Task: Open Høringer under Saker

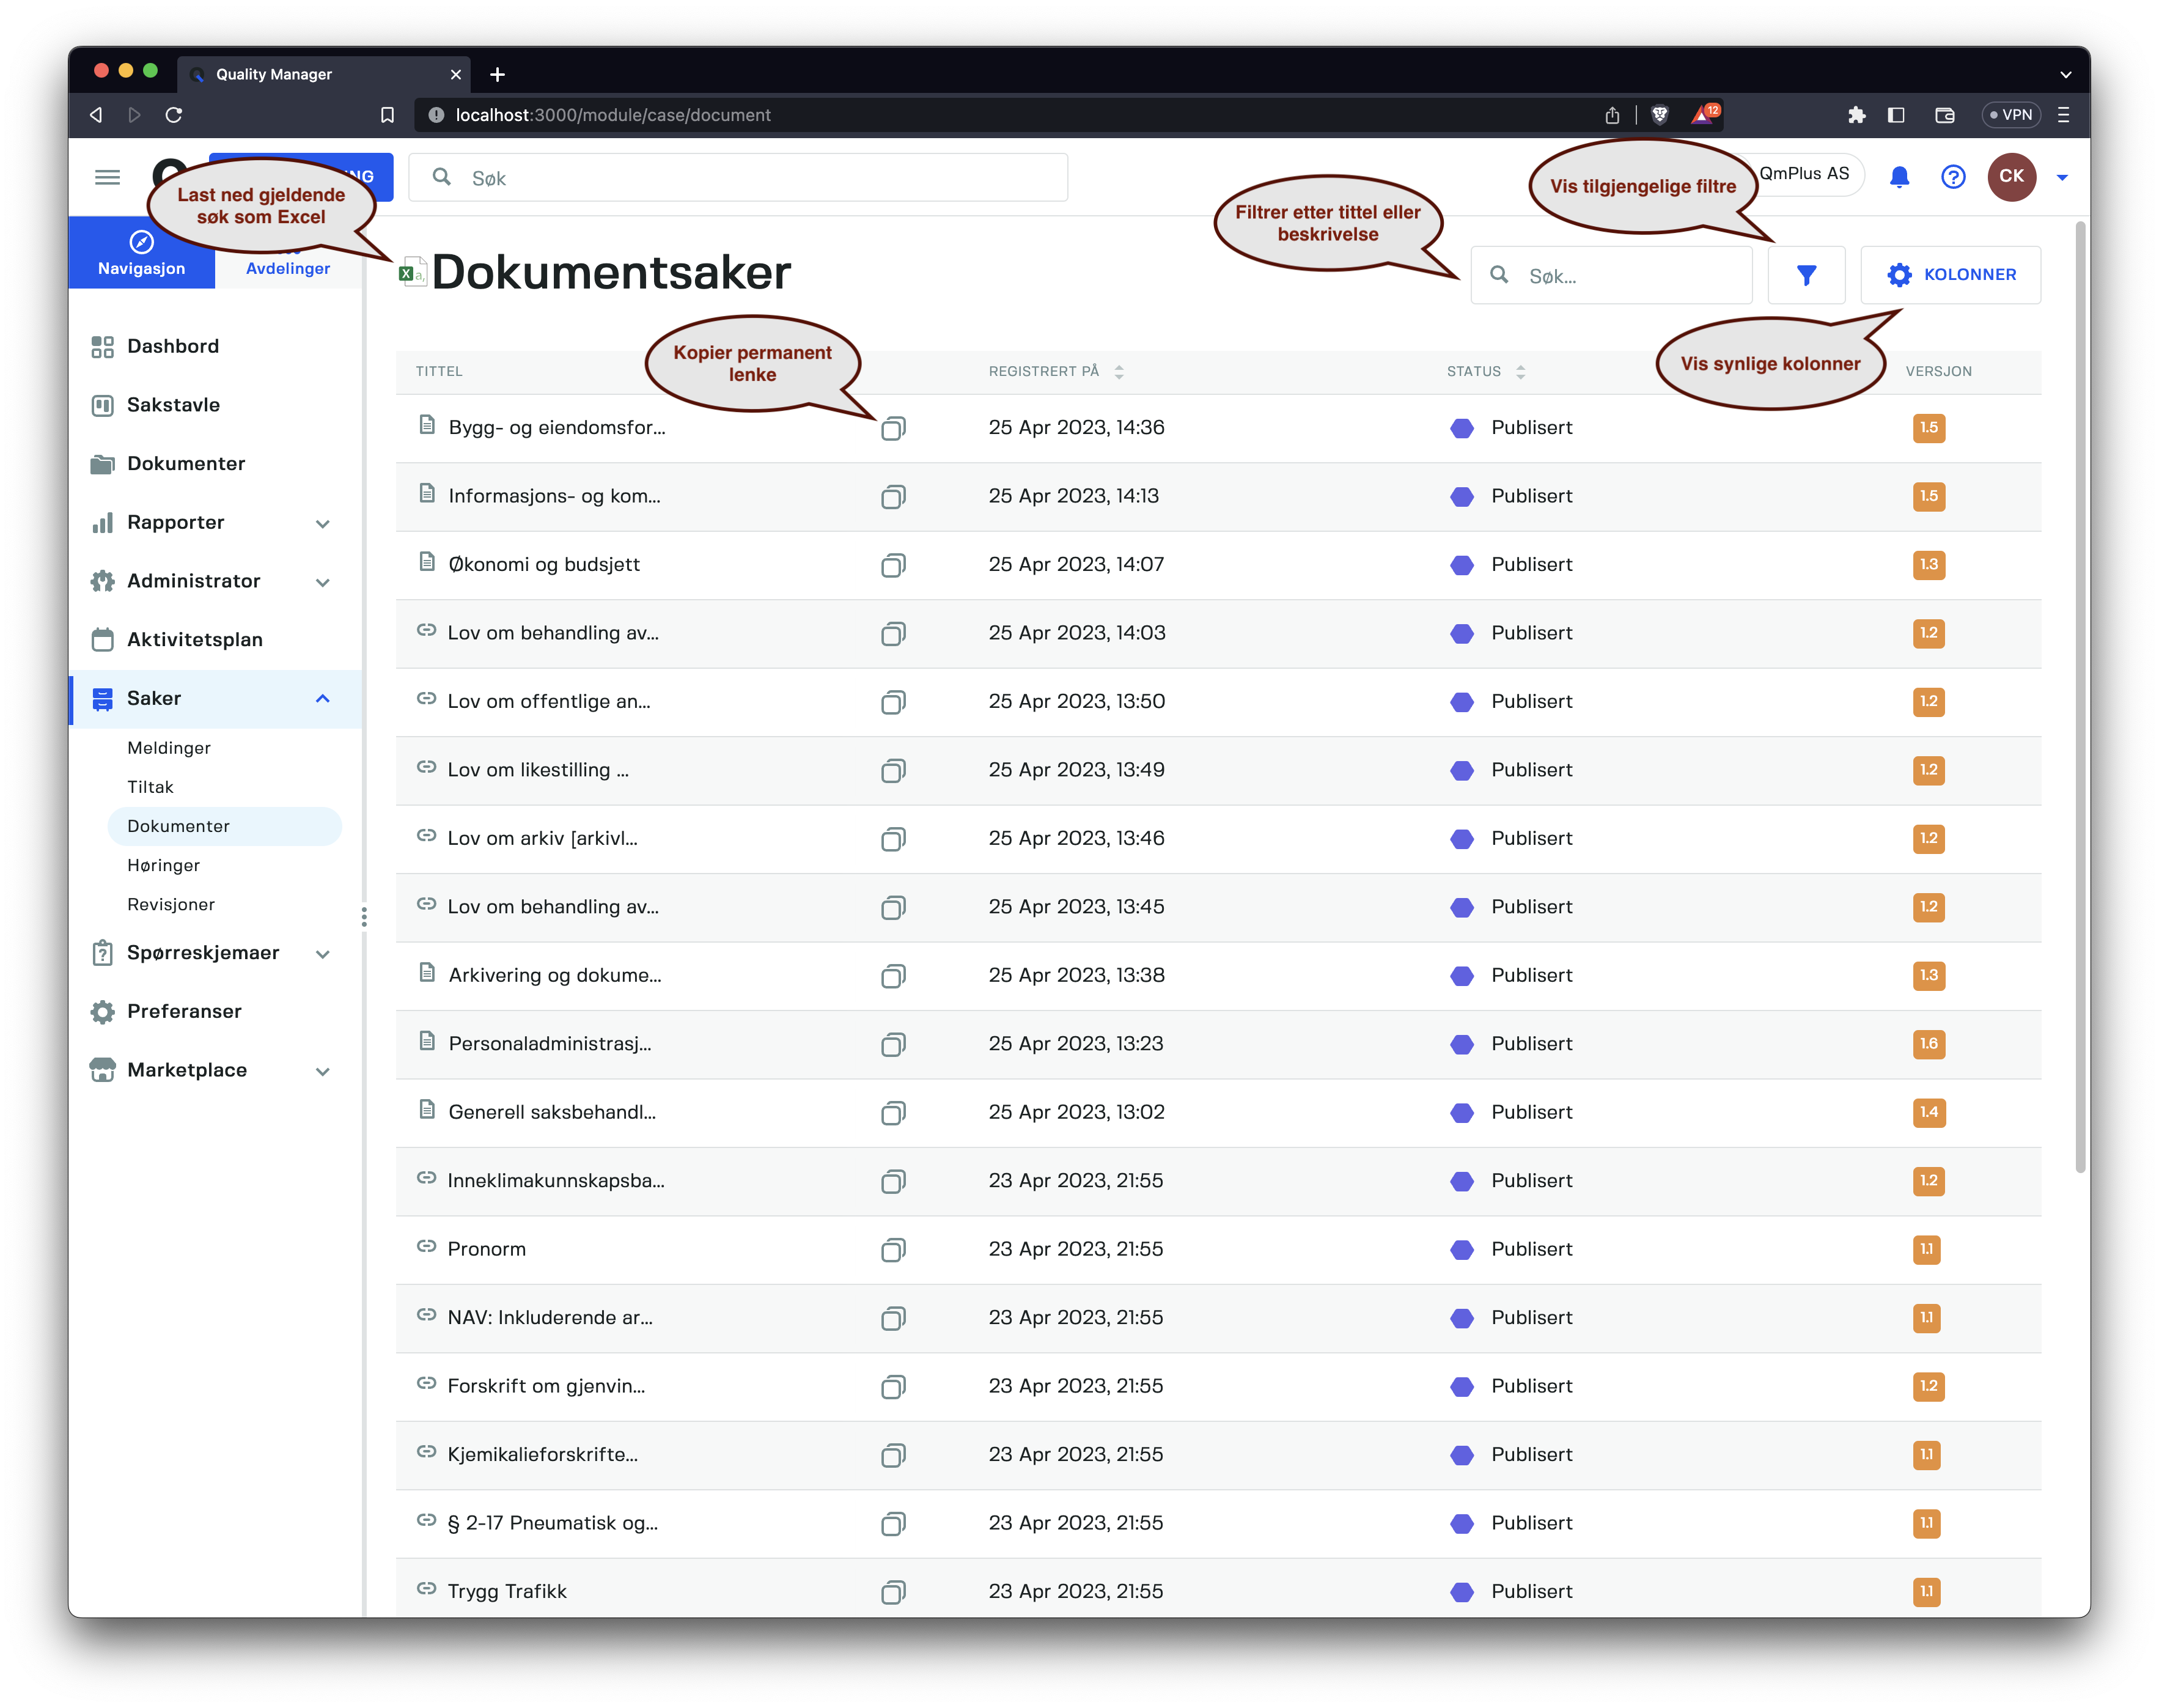Action: coord(163,865)
